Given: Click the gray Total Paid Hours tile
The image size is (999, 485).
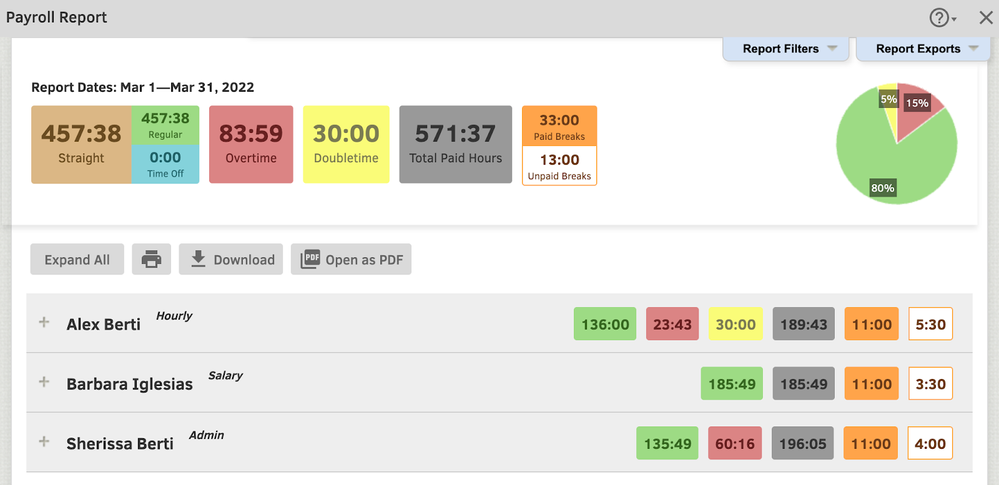Looking at the screenshot, I should (x=456, y=144).
